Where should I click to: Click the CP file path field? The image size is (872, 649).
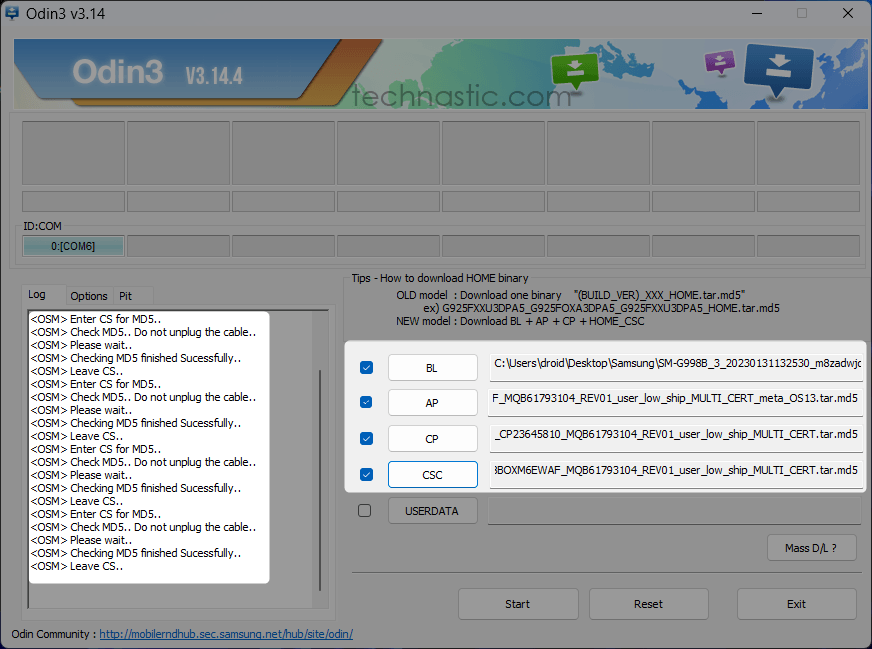[676, 439]
